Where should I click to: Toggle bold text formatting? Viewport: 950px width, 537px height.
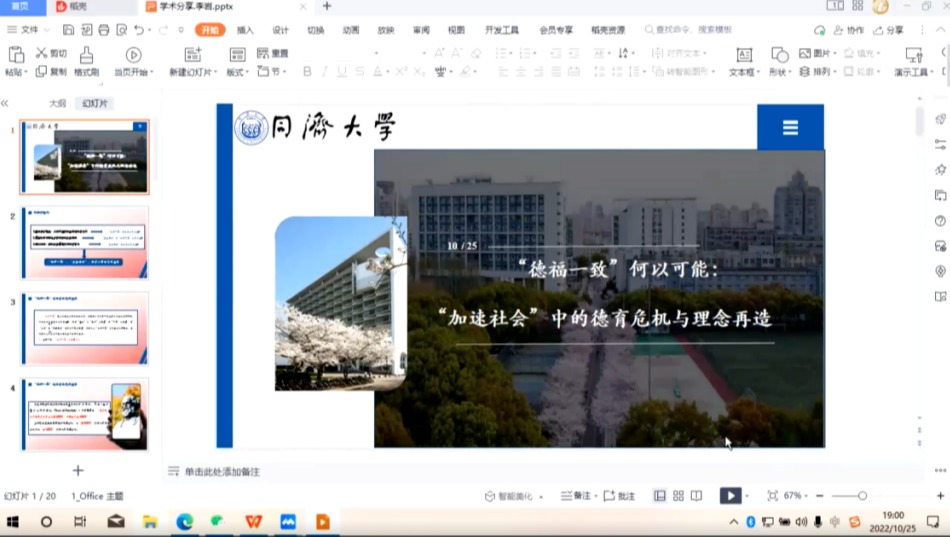307,72
